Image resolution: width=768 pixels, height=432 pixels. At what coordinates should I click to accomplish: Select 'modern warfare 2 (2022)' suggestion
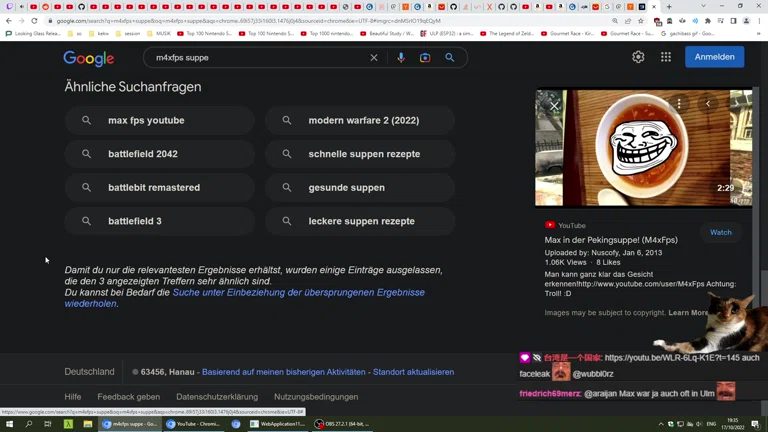tap(360, 120)
